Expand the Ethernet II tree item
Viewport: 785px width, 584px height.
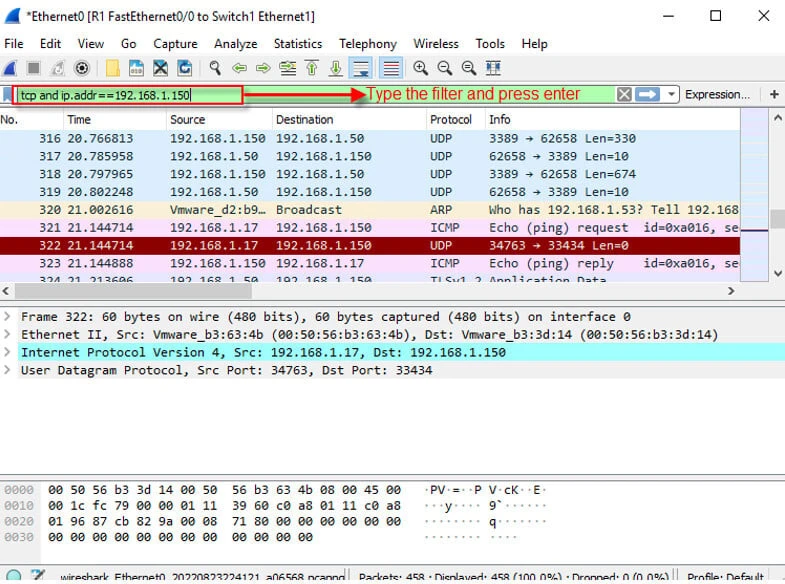click(x=9, y=335)
